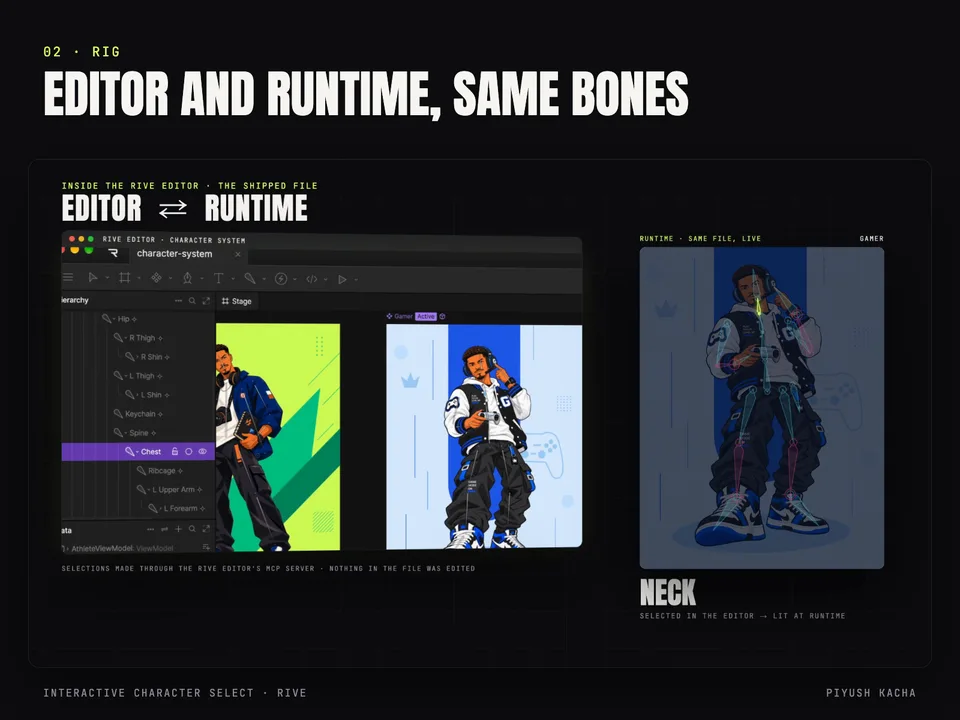The width and height of the screenshot is (960, 720).
Task: Click the 'NECK' selected bone label
Action: coord(668,592)
